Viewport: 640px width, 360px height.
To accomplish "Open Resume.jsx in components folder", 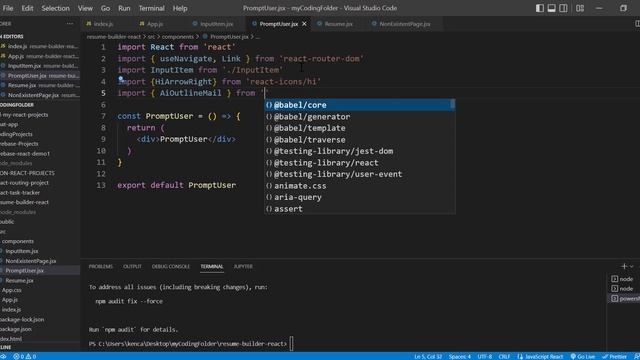I will [40, 280].
